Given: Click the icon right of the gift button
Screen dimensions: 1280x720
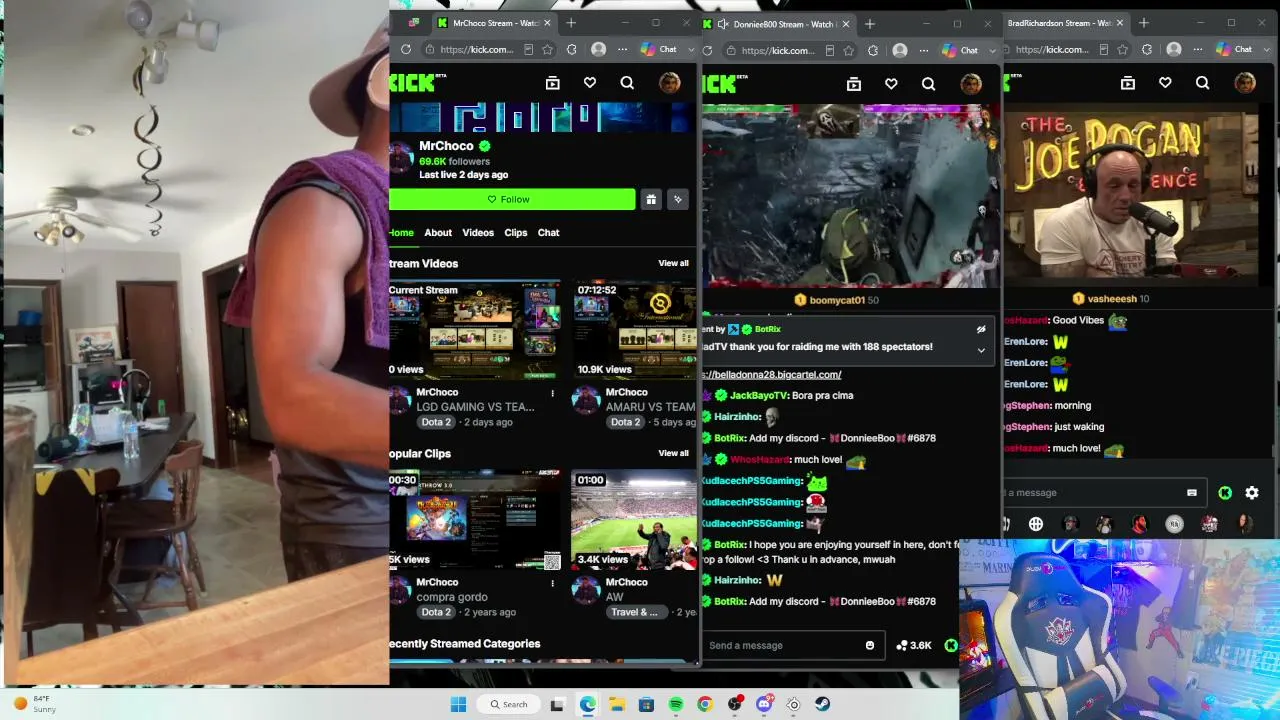Looking at the screenshot, I should tap(678, 199).
